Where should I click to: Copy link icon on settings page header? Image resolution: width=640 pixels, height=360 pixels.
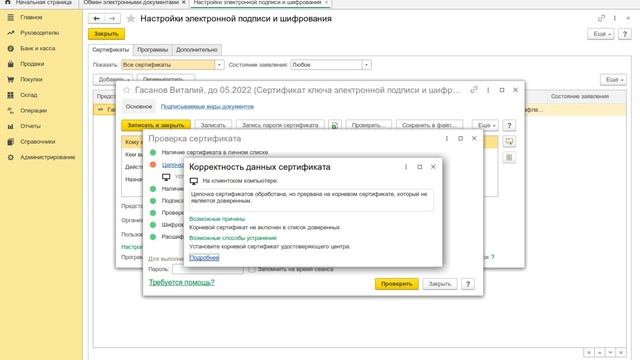point(601,18)
